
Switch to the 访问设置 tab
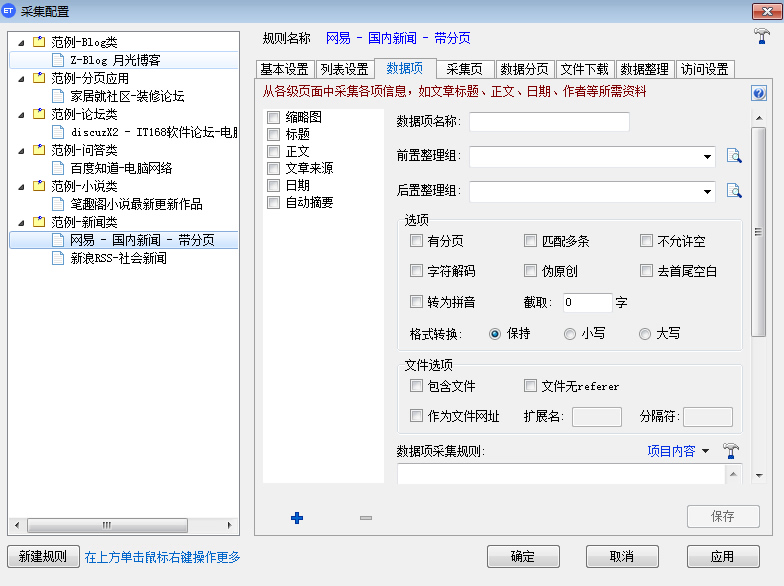[x=704, y=69]
